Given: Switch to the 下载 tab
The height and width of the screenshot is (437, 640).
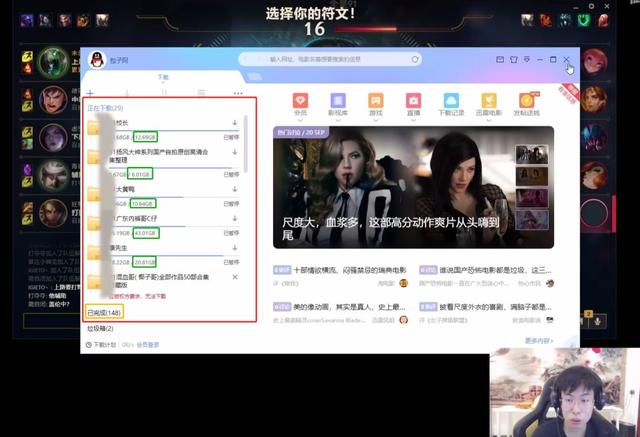Looking at the screenshot, I should [163, 77].
